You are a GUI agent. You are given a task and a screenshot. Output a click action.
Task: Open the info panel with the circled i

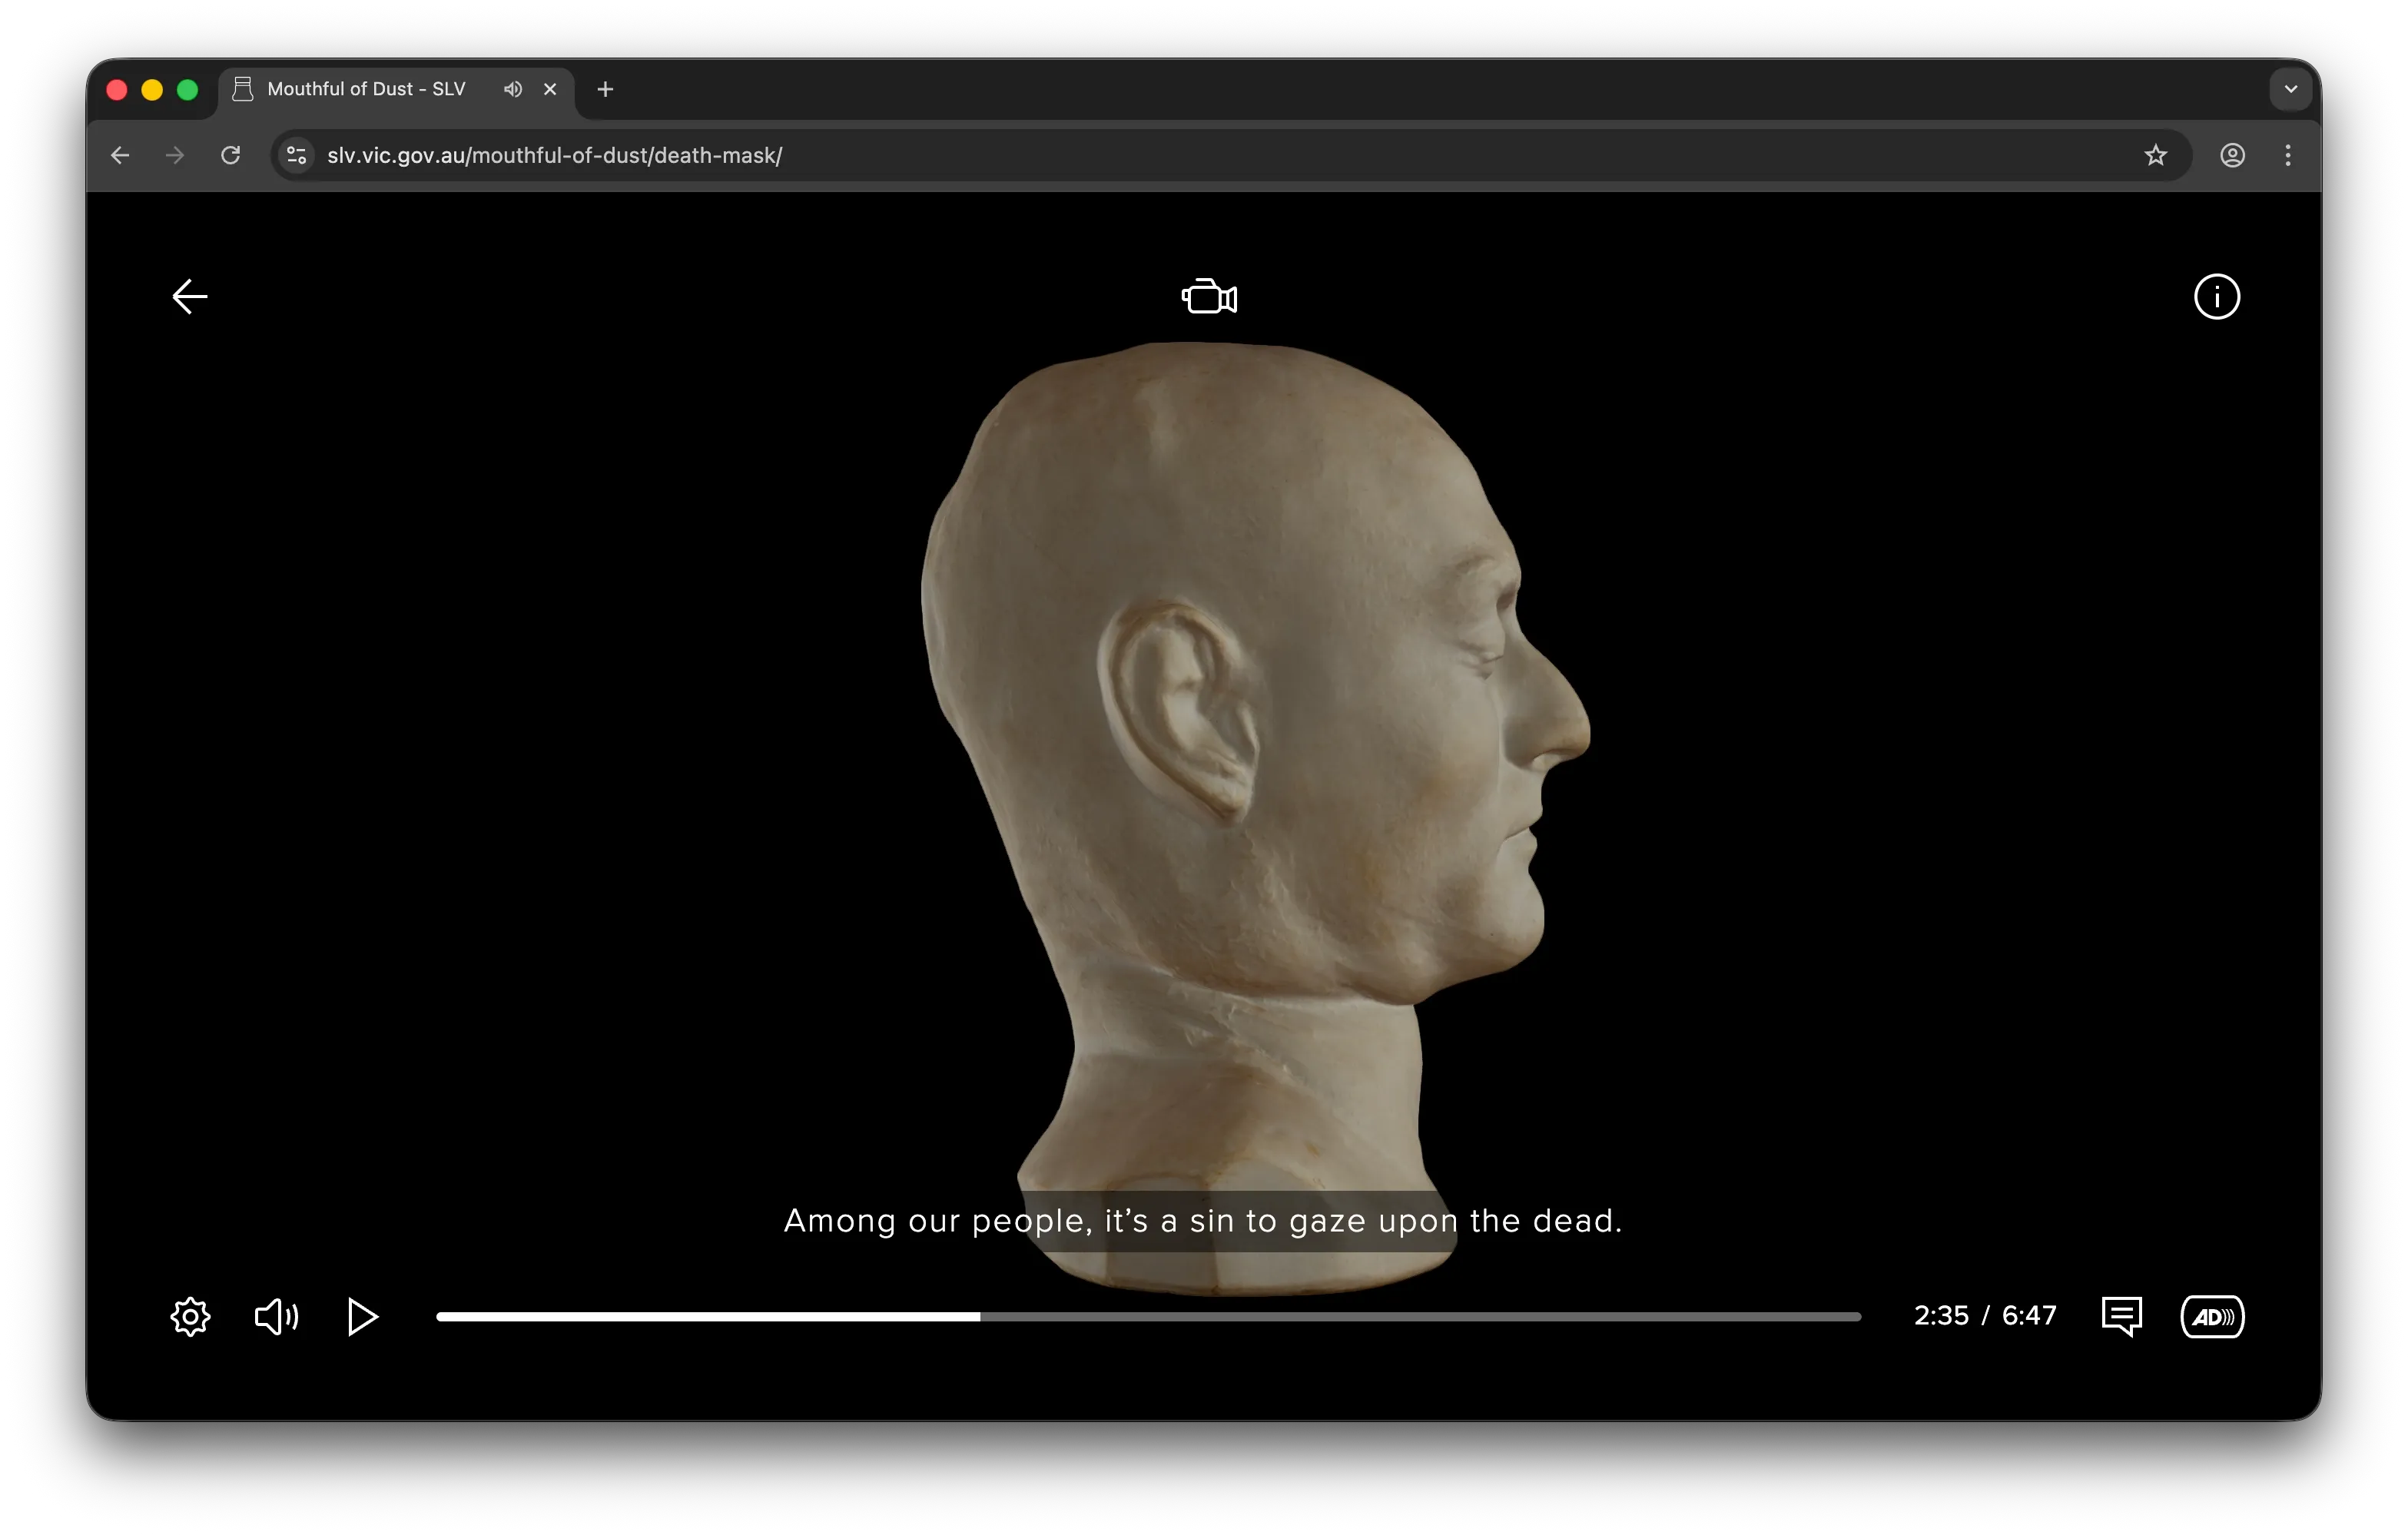coord(2216,297)
